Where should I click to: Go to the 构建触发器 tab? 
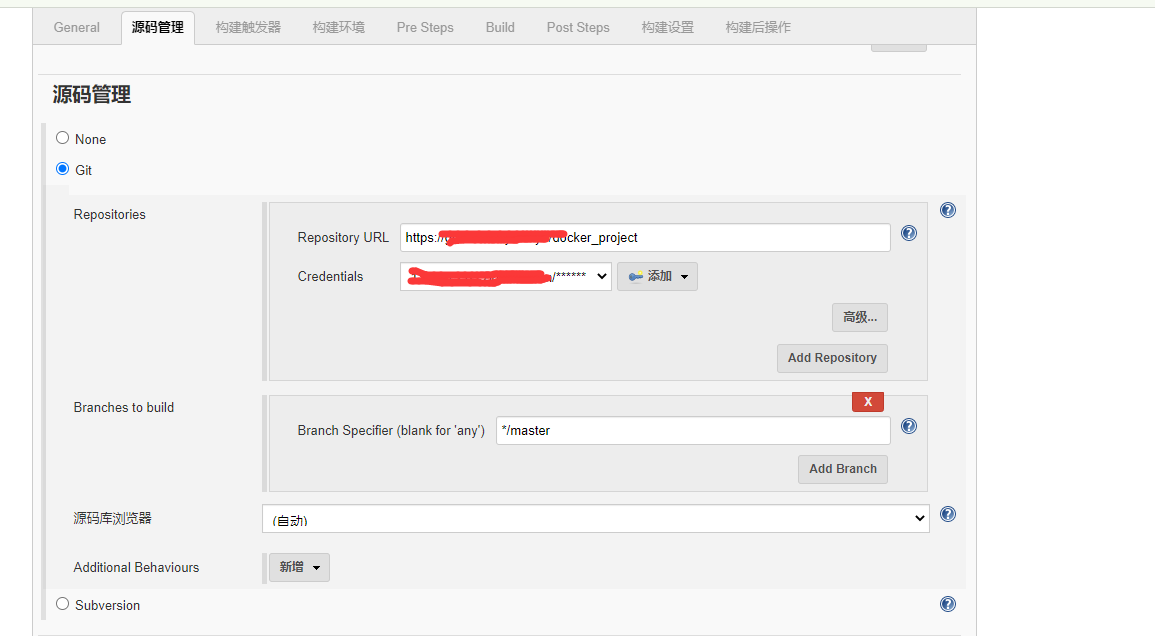[x=248, y=27]
